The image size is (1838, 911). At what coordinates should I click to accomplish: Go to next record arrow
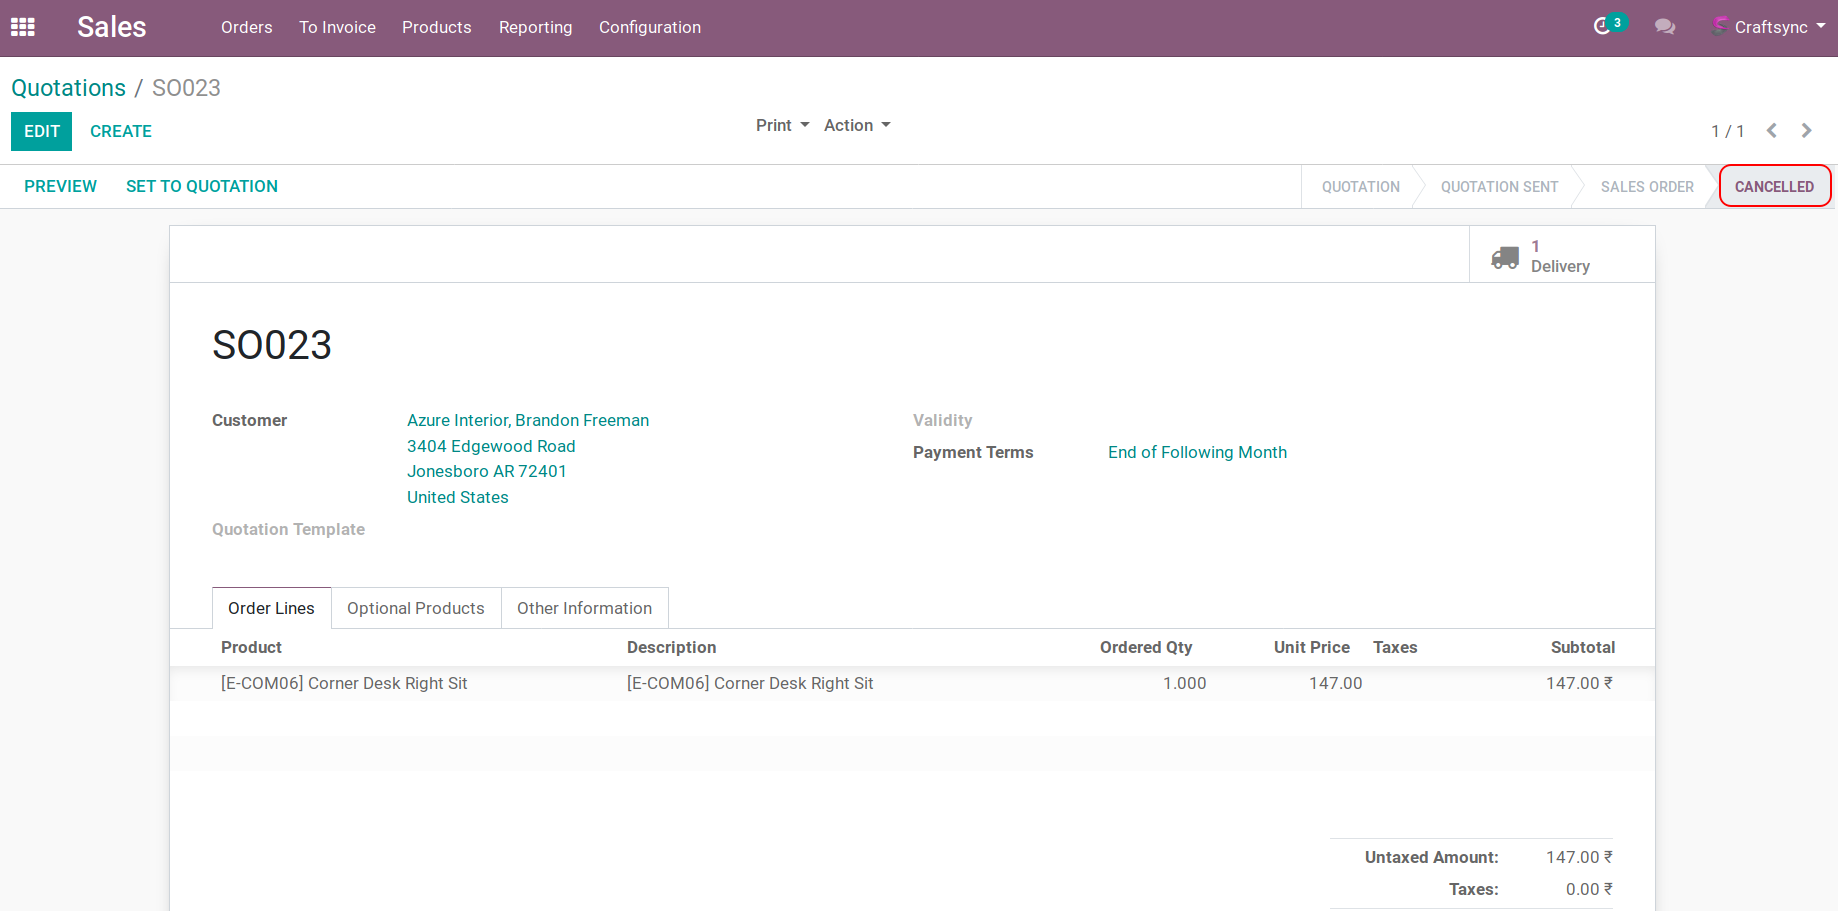pos(1806,131)
